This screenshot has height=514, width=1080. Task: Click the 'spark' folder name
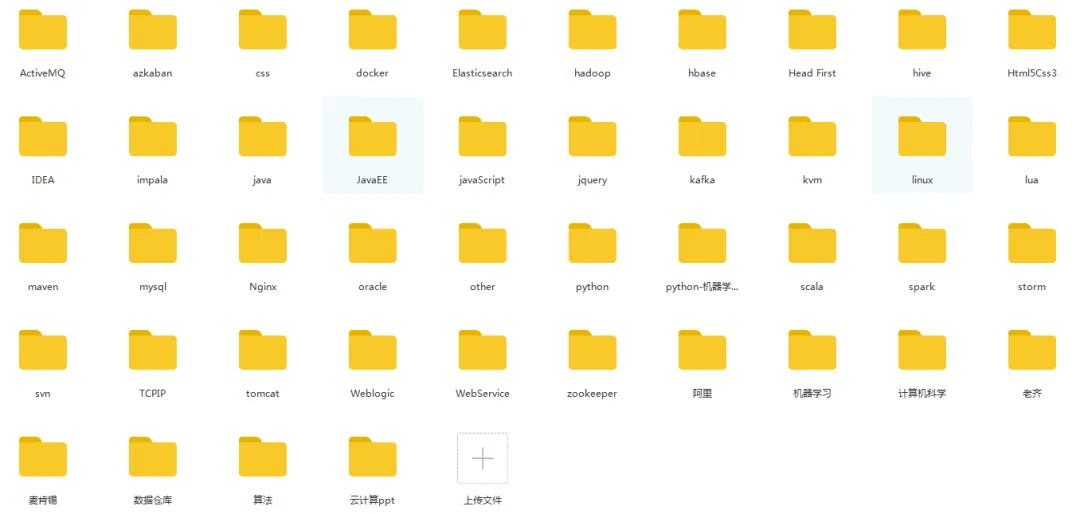(922, 287)
